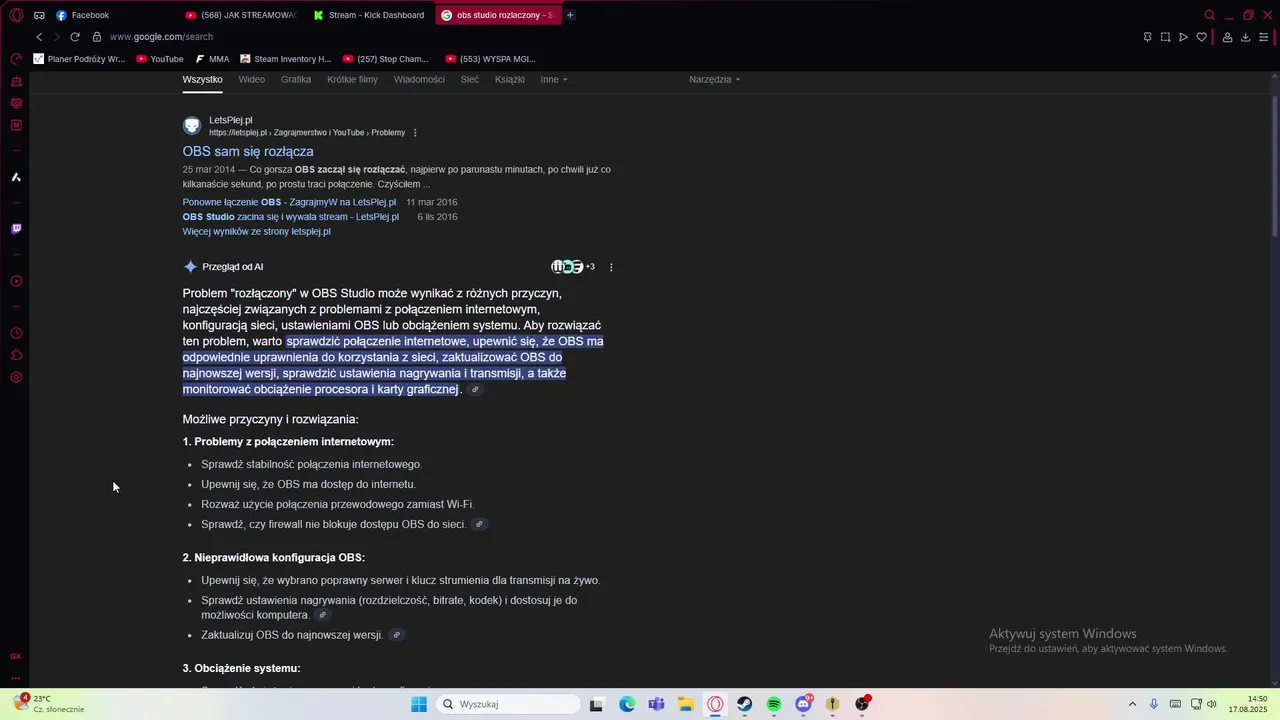Open Spotify from the taskbar

pyautogui.click(x=774, y=704)
